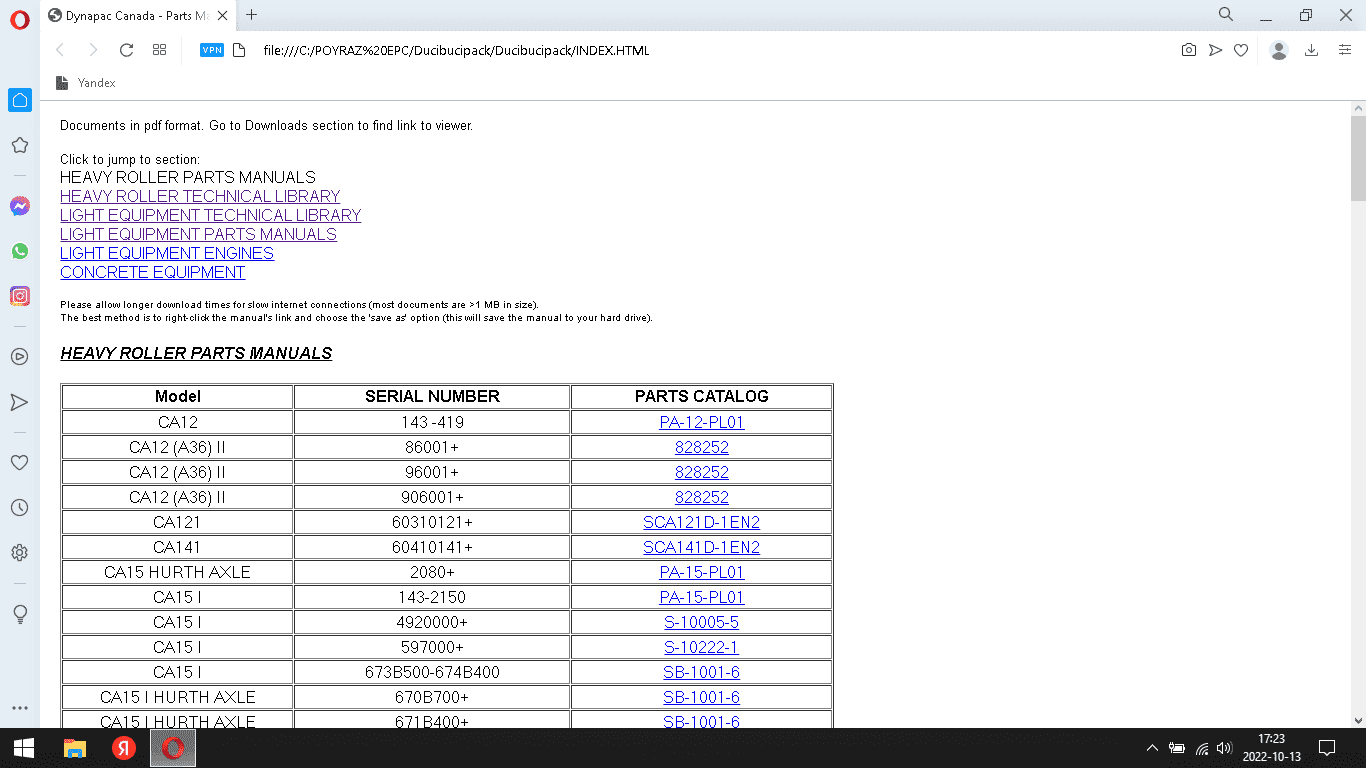
Task: Open parts catalog SCA121D-1EN2
Action: pos(701,522)
